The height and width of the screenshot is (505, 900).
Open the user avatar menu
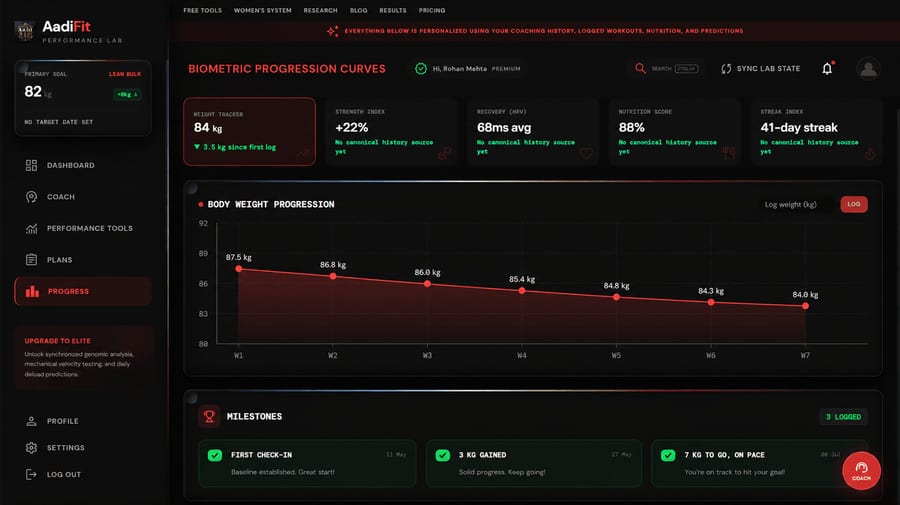tap(868, 69)
